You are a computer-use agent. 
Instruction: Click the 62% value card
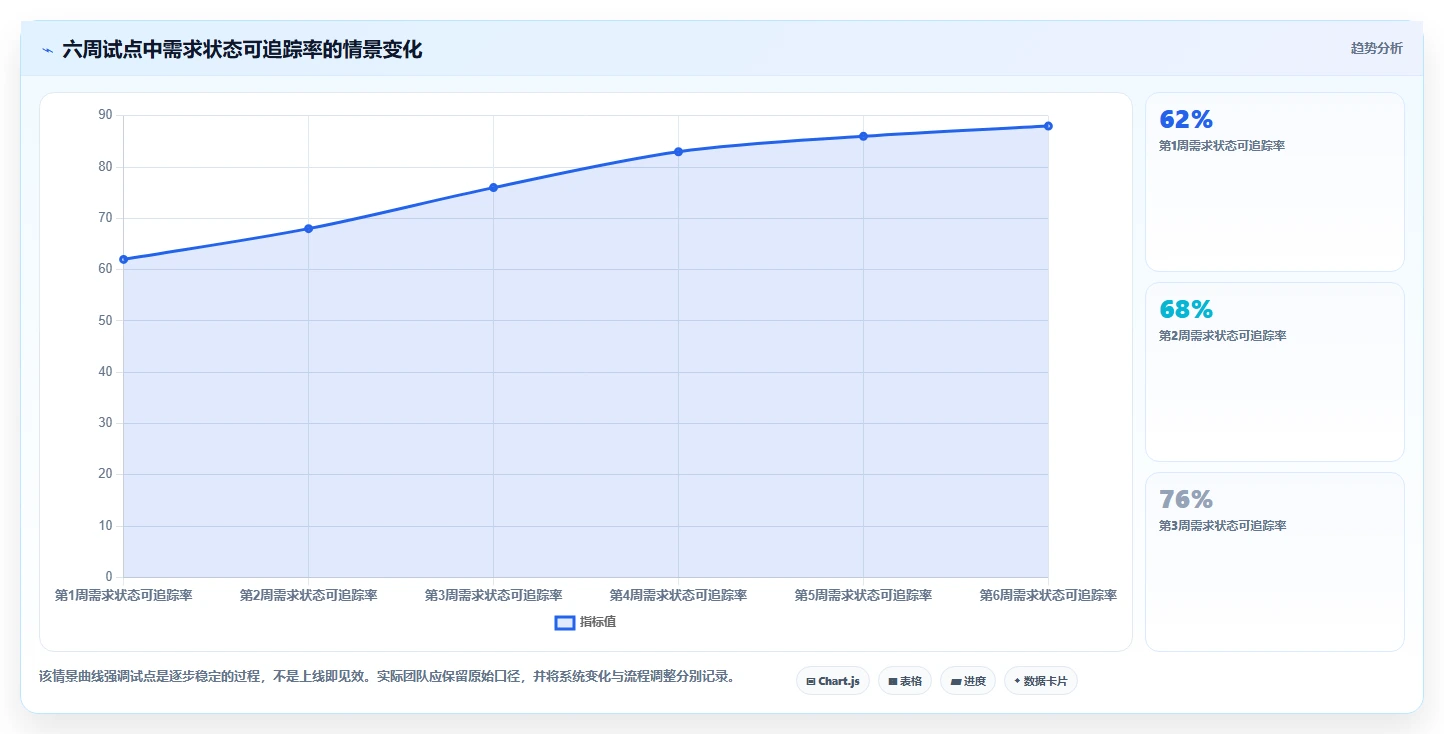(1274, 182)
